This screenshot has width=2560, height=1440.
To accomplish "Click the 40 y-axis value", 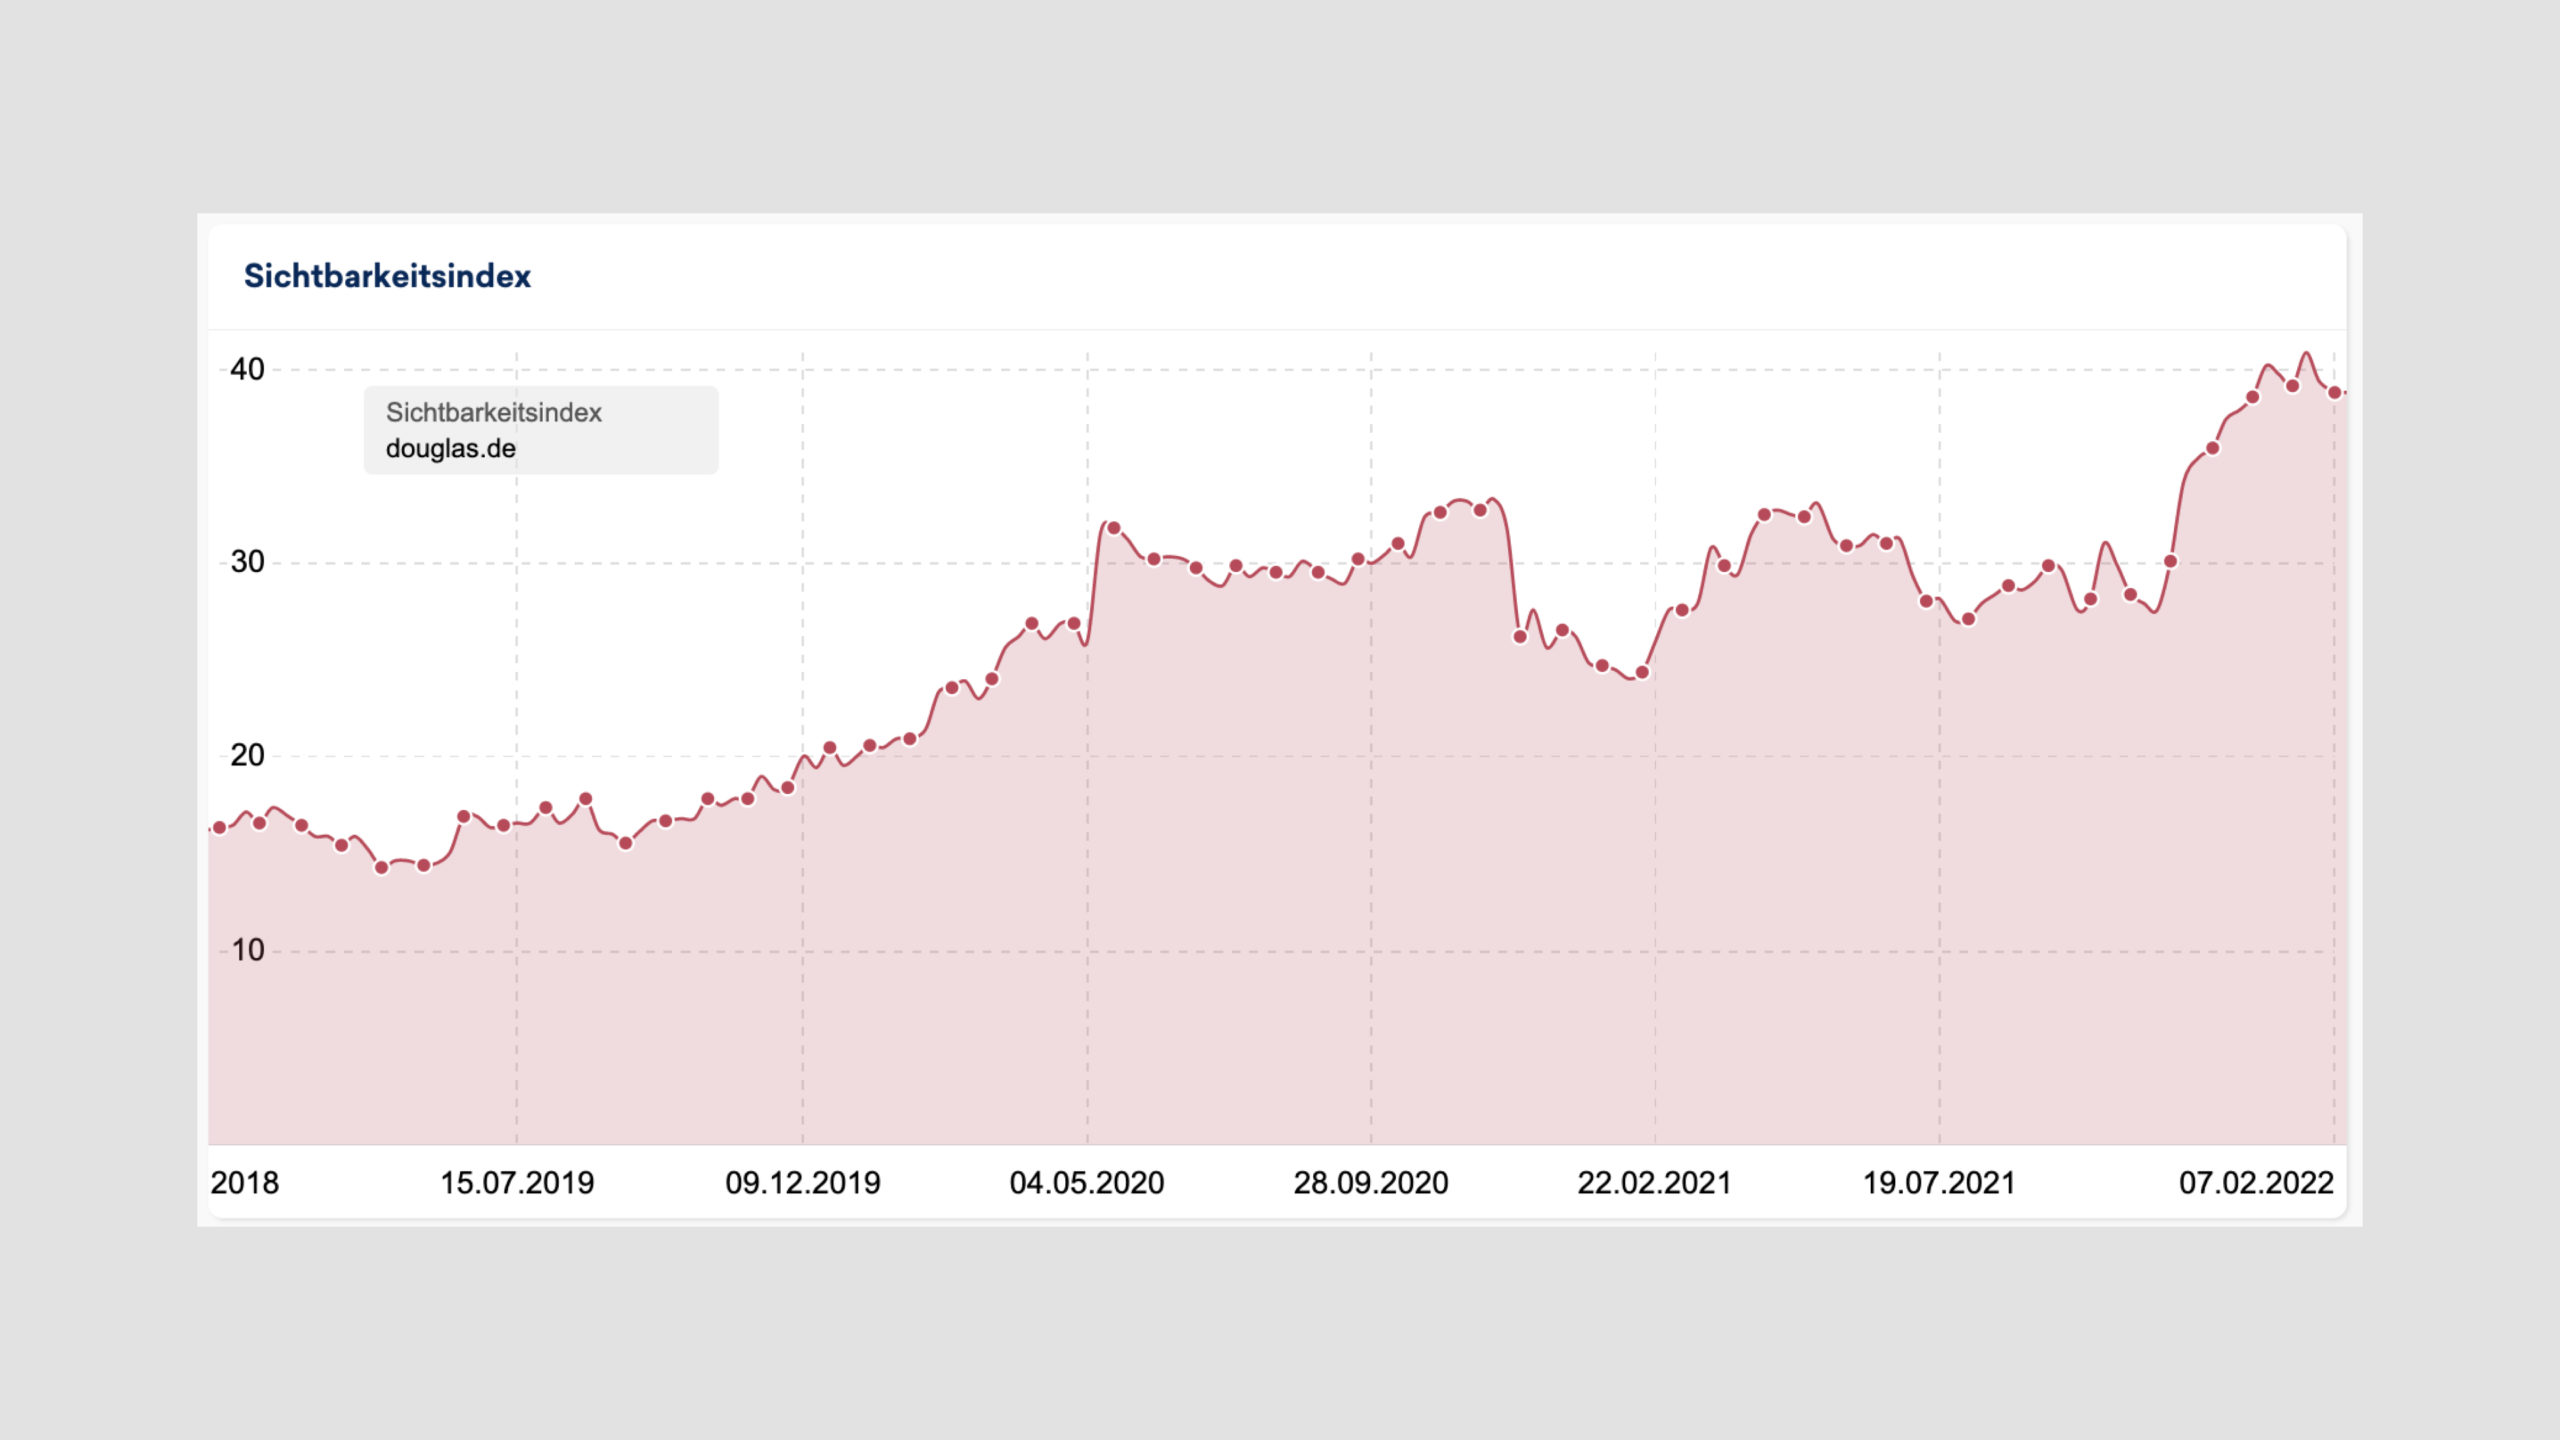I will point(247,369).
